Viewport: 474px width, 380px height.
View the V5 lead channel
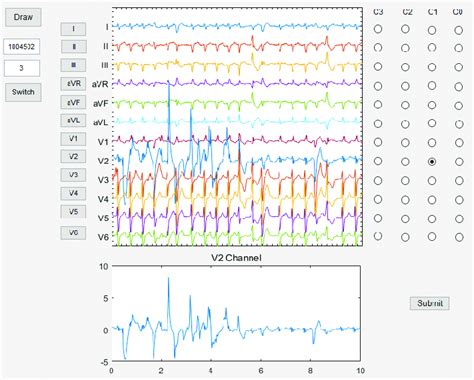tap(73, 212)
